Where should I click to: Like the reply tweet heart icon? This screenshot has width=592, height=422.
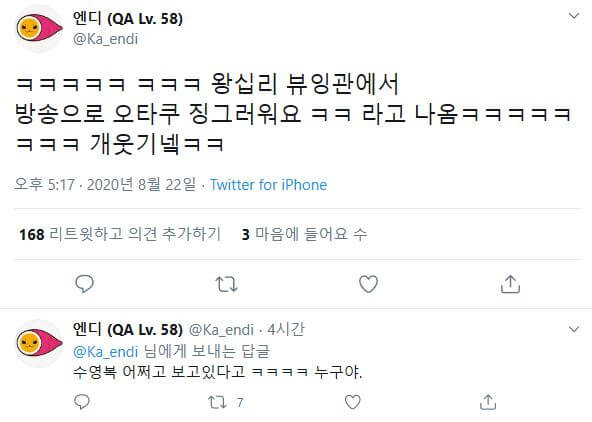352,402
